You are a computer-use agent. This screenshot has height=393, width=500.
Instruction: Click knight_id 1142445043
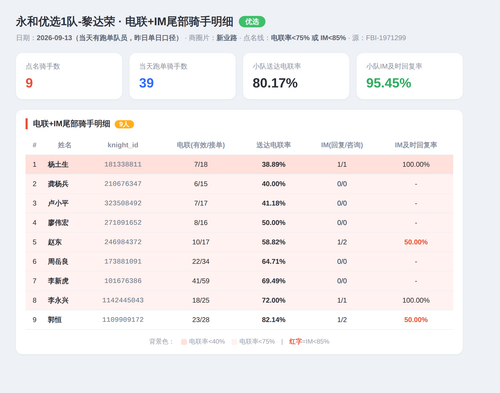(123, 300)
